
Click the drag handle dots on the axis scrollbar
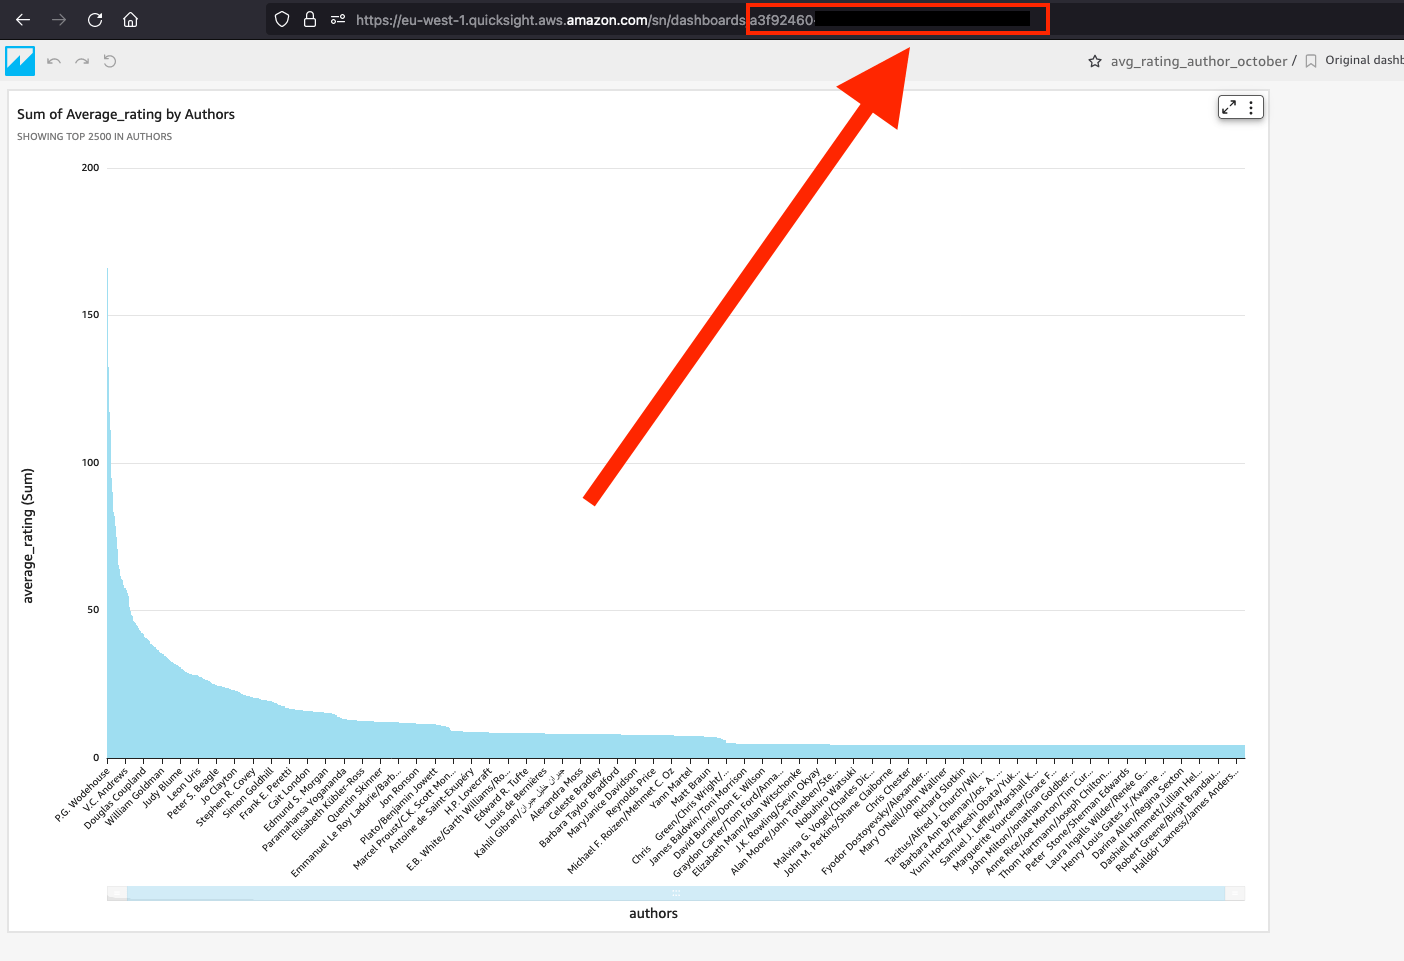676,891
